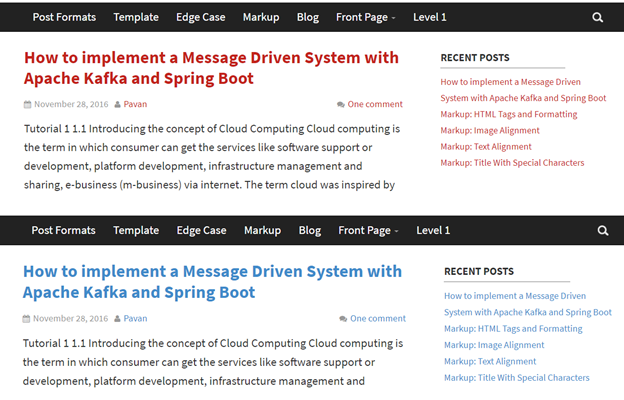Open the search icon in the lower navigation bar
Screen dimensions: 624x400
[603, 230]
